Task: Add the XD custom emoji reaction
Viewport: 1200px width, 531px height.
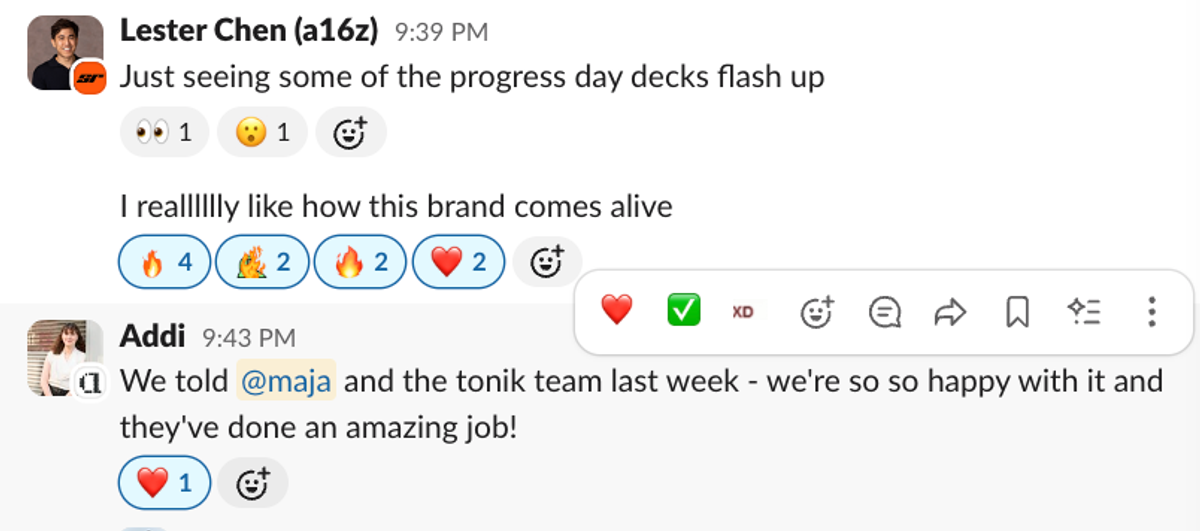Action: click(743, 312)
